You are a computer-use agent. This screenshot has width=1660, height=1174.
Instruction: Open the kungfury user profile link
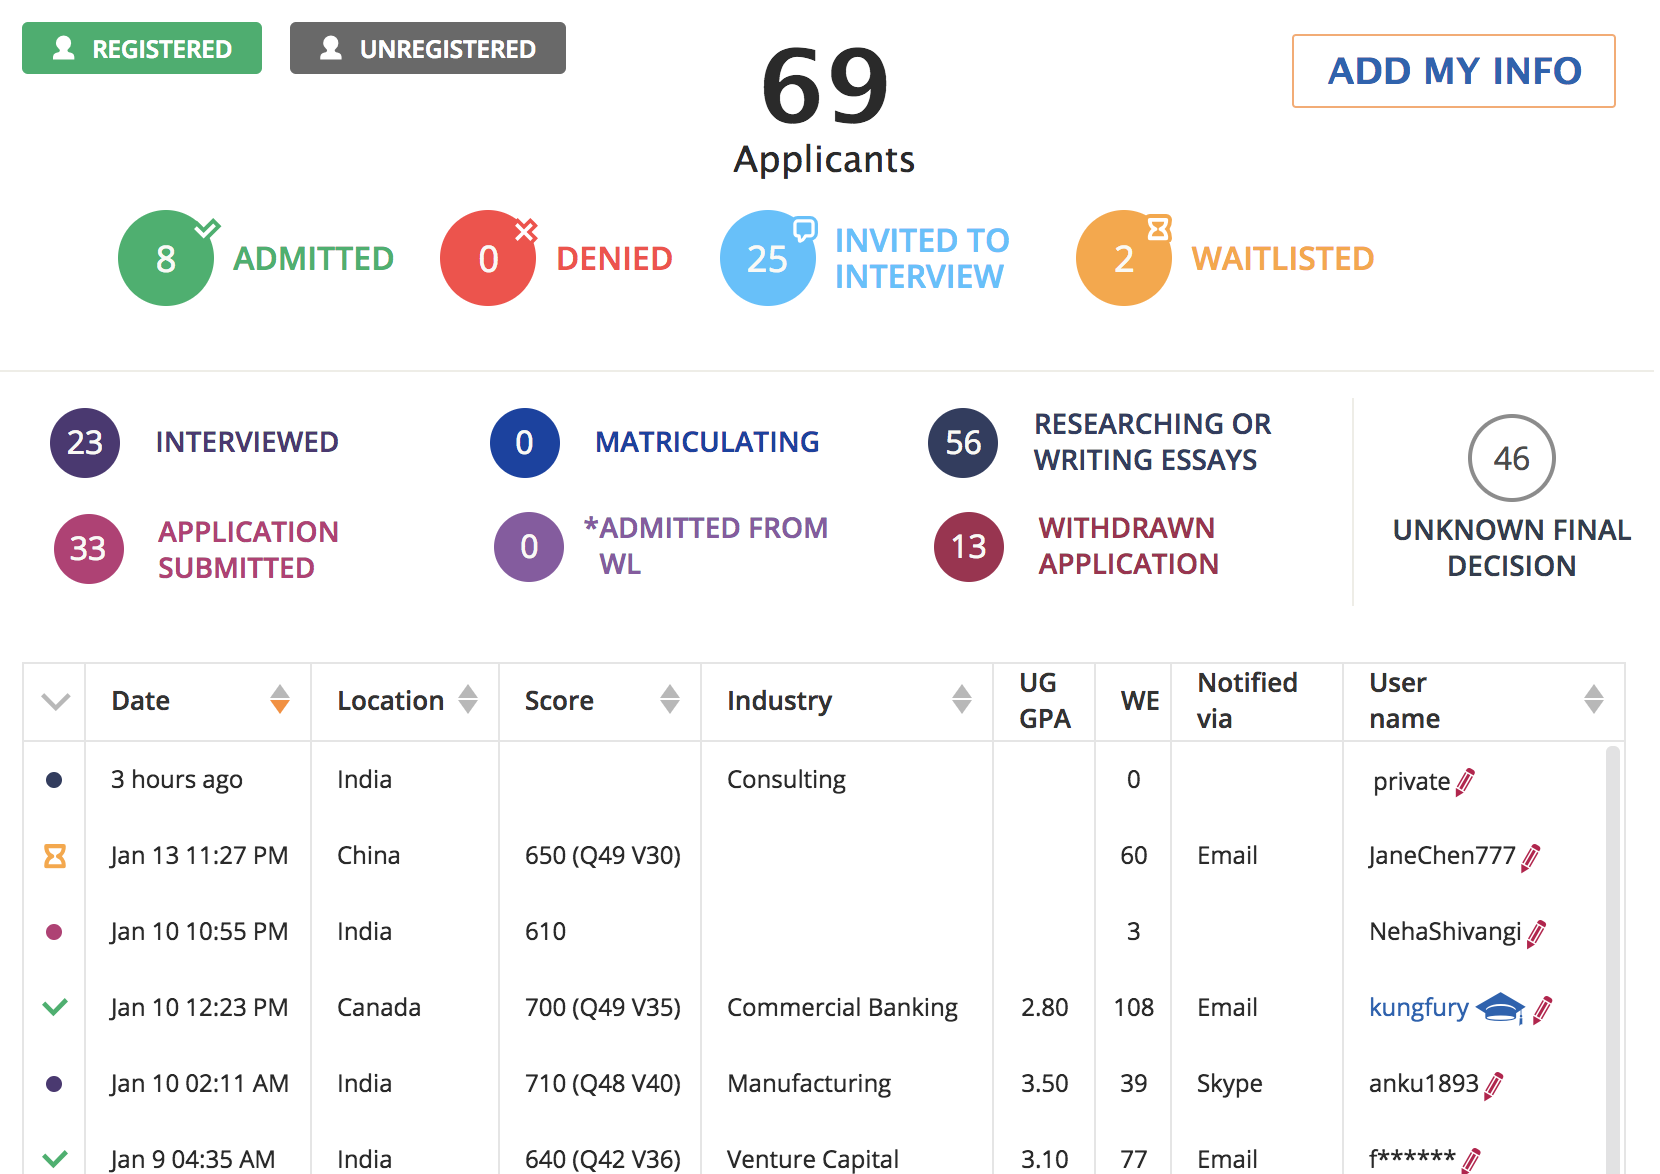click(1418, 1007)
